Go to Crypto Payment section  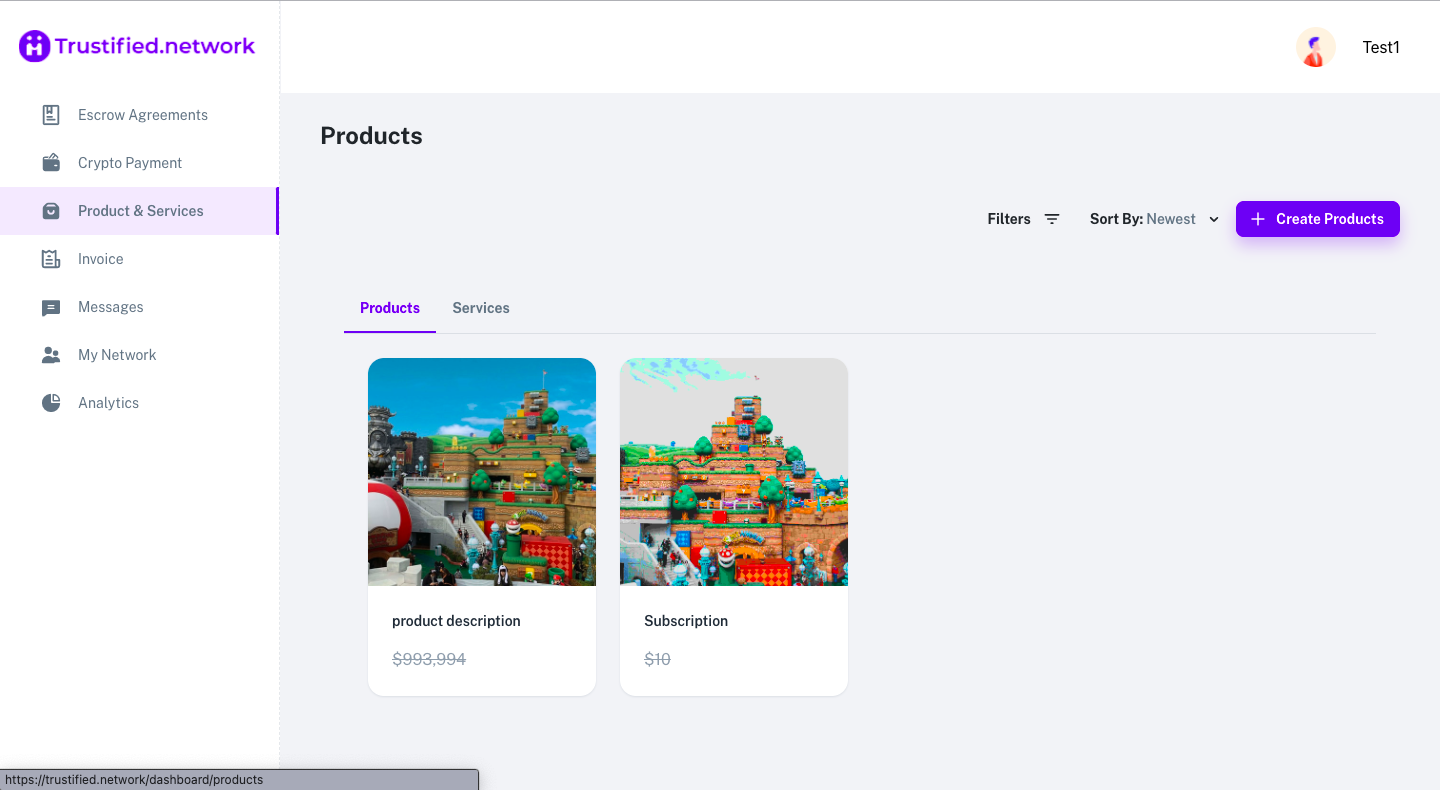click(139, 163)
